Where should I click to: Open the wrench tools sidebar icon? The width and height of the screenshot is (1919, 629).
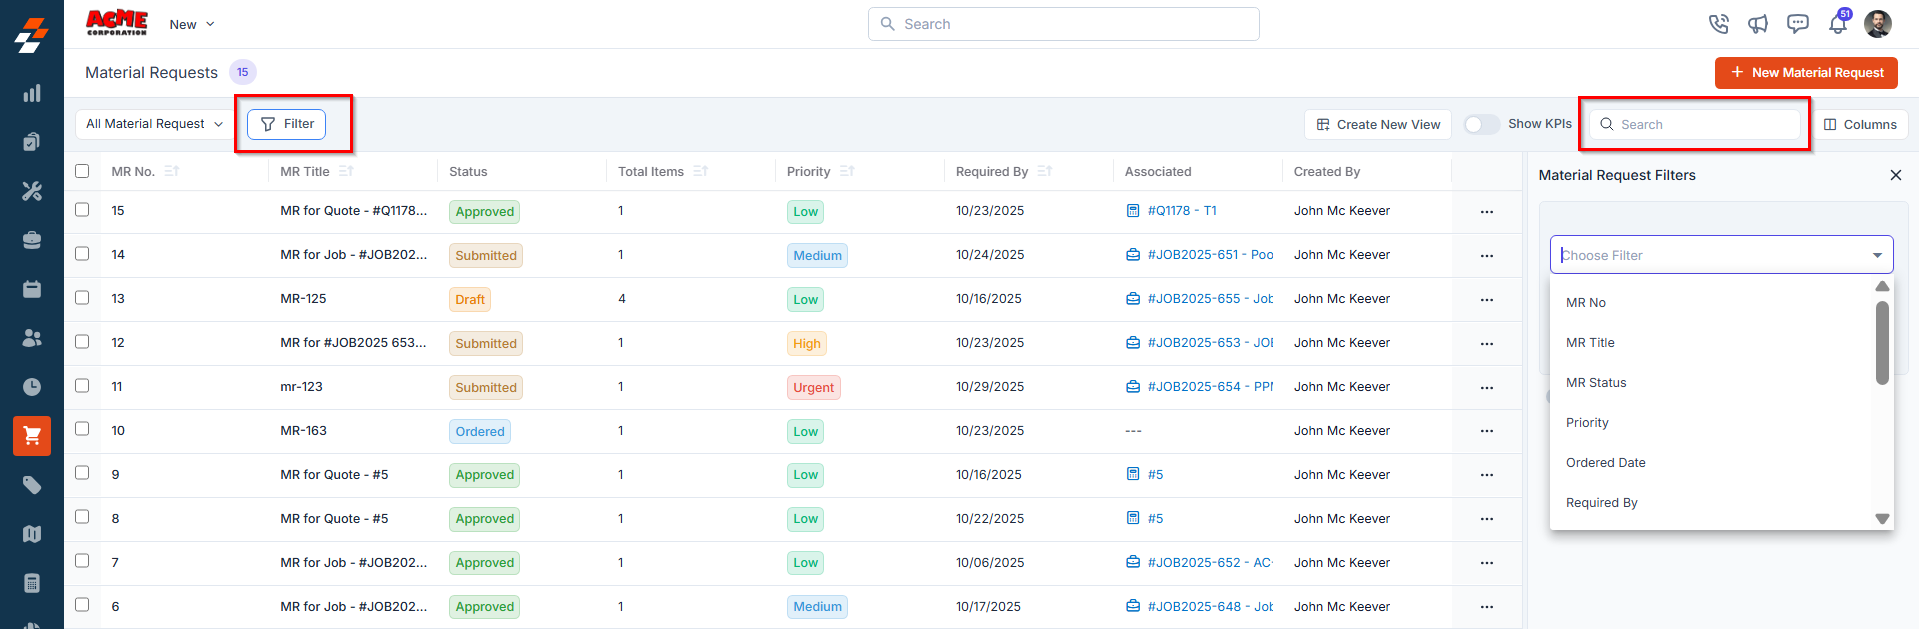pos(32,191)
